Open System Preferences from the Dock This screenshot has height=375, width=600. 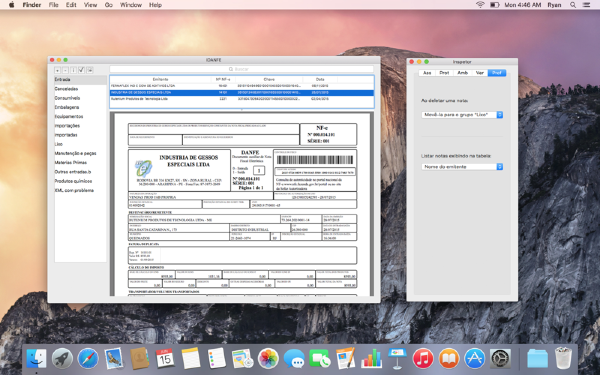click(x=500, y=359)
